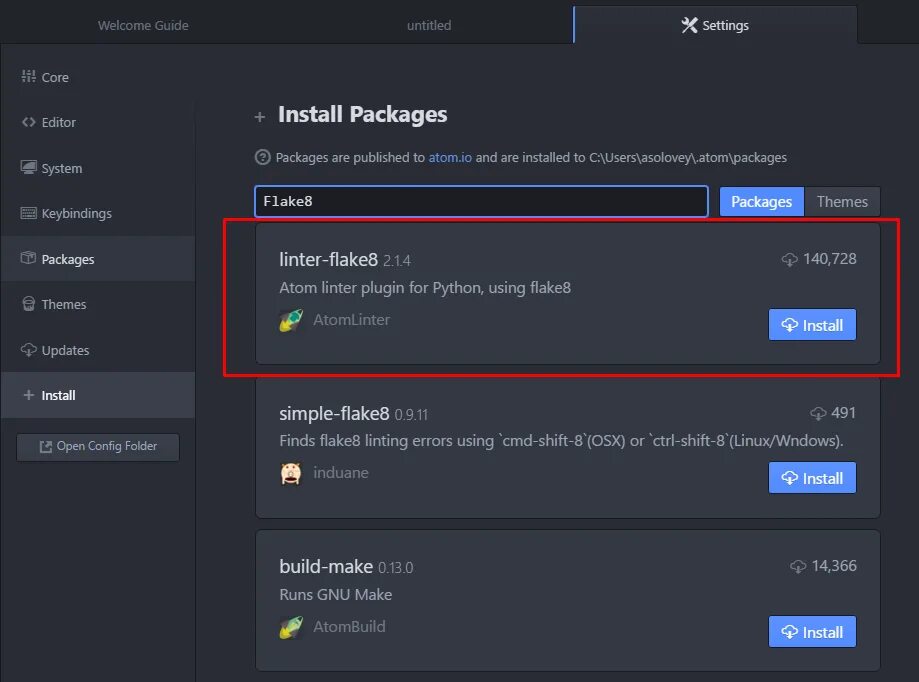
Task: Switch to the Welcome Guide tab
Action: click(x=143, y=25)
